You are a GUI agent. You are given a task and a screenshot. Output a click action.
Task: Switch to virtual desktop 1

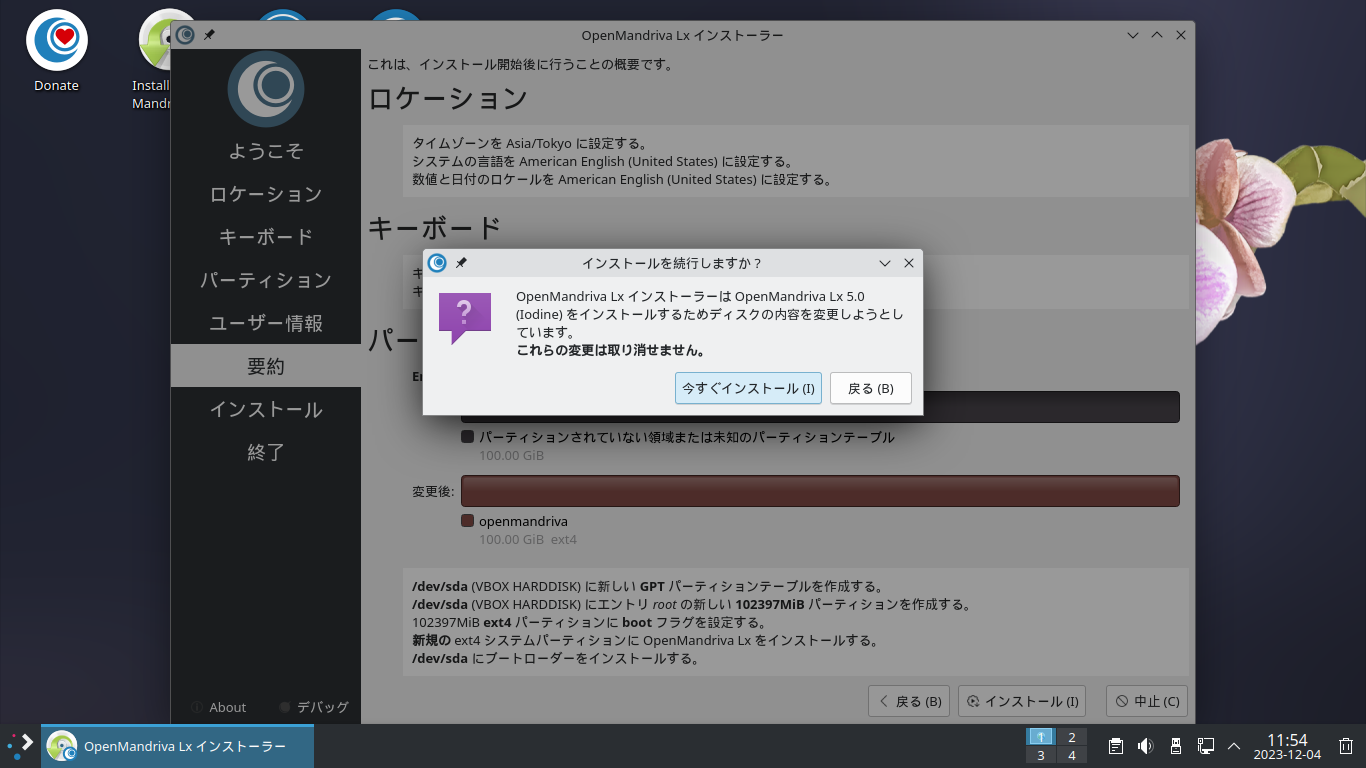tap(1041, 737)
